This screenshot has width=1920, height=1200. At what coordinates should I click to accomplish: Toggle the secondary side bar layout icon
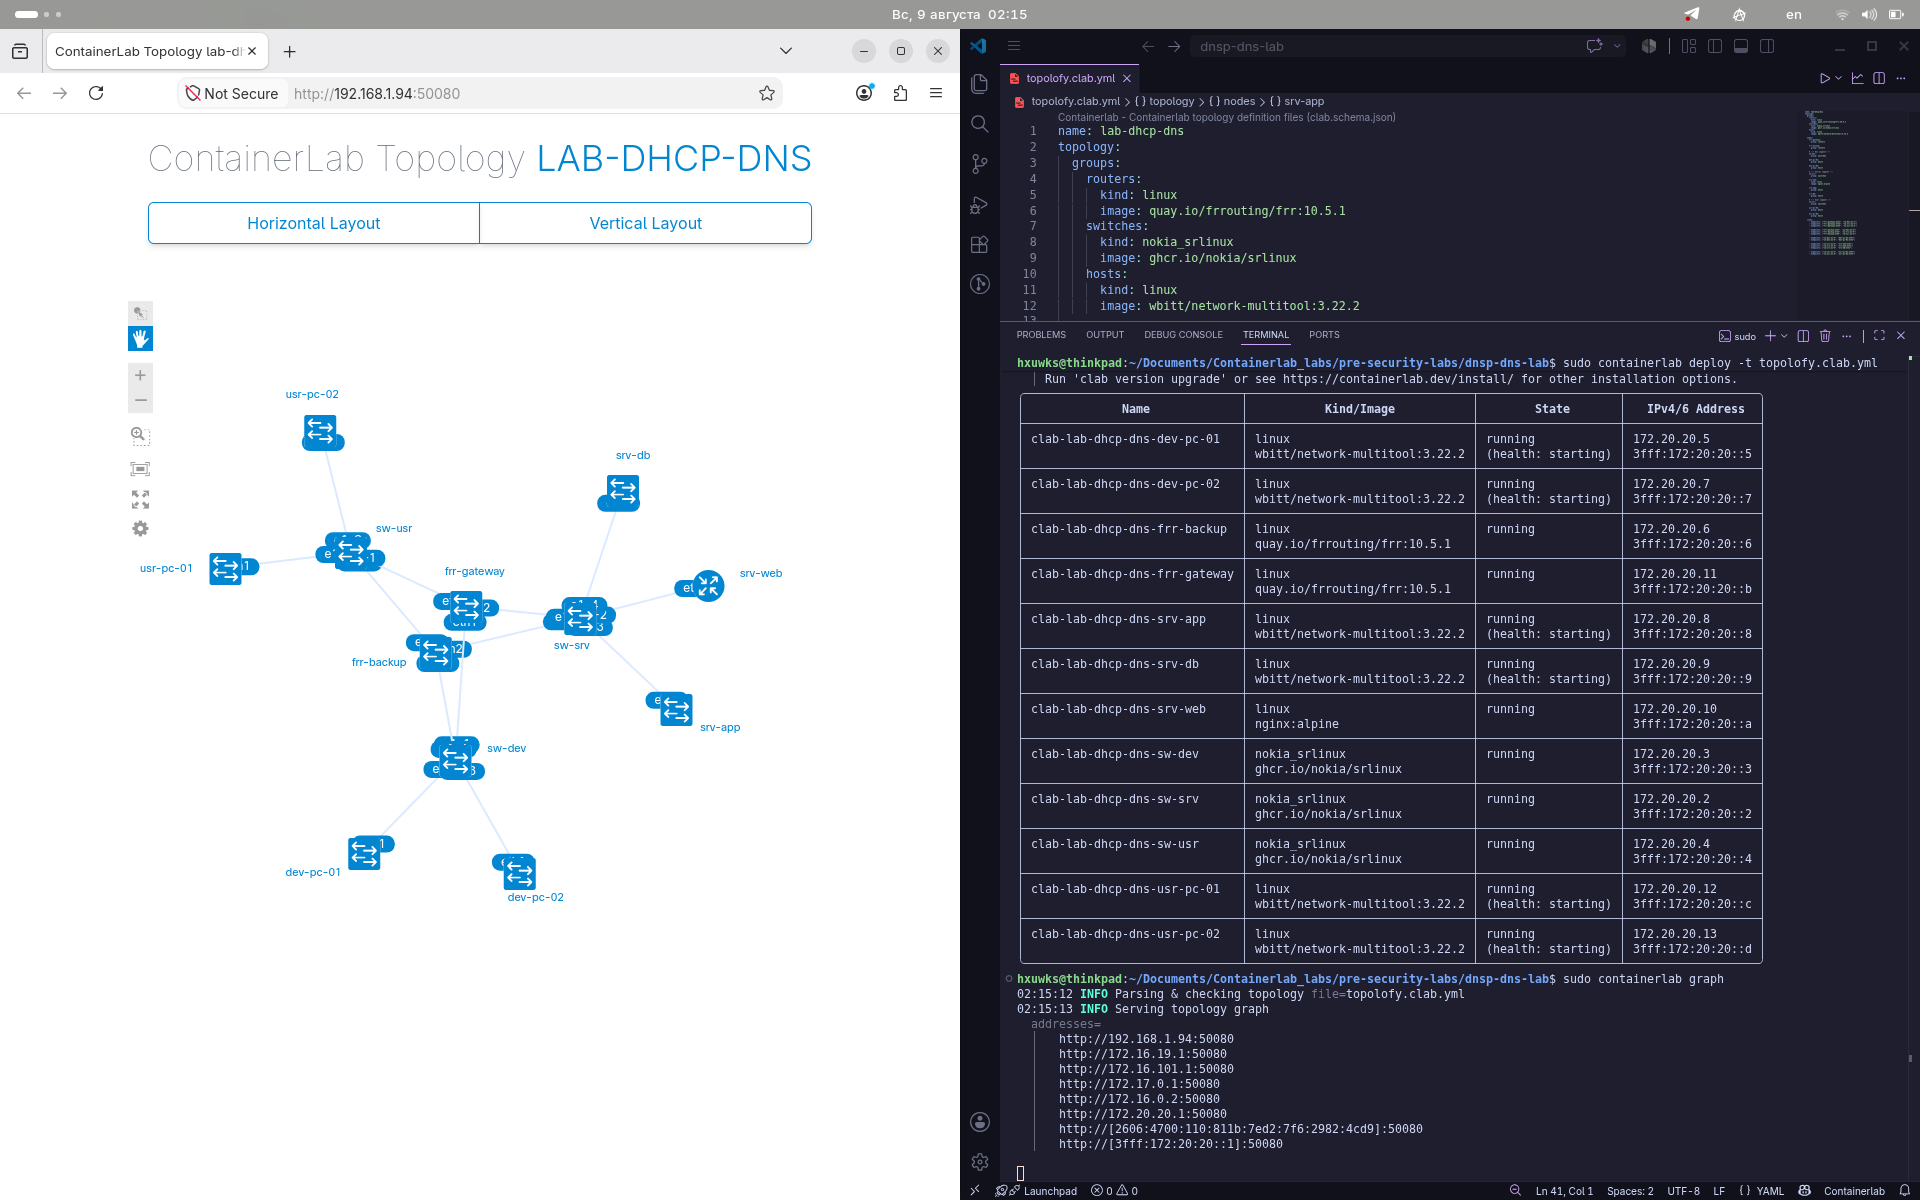(1767, 46)
